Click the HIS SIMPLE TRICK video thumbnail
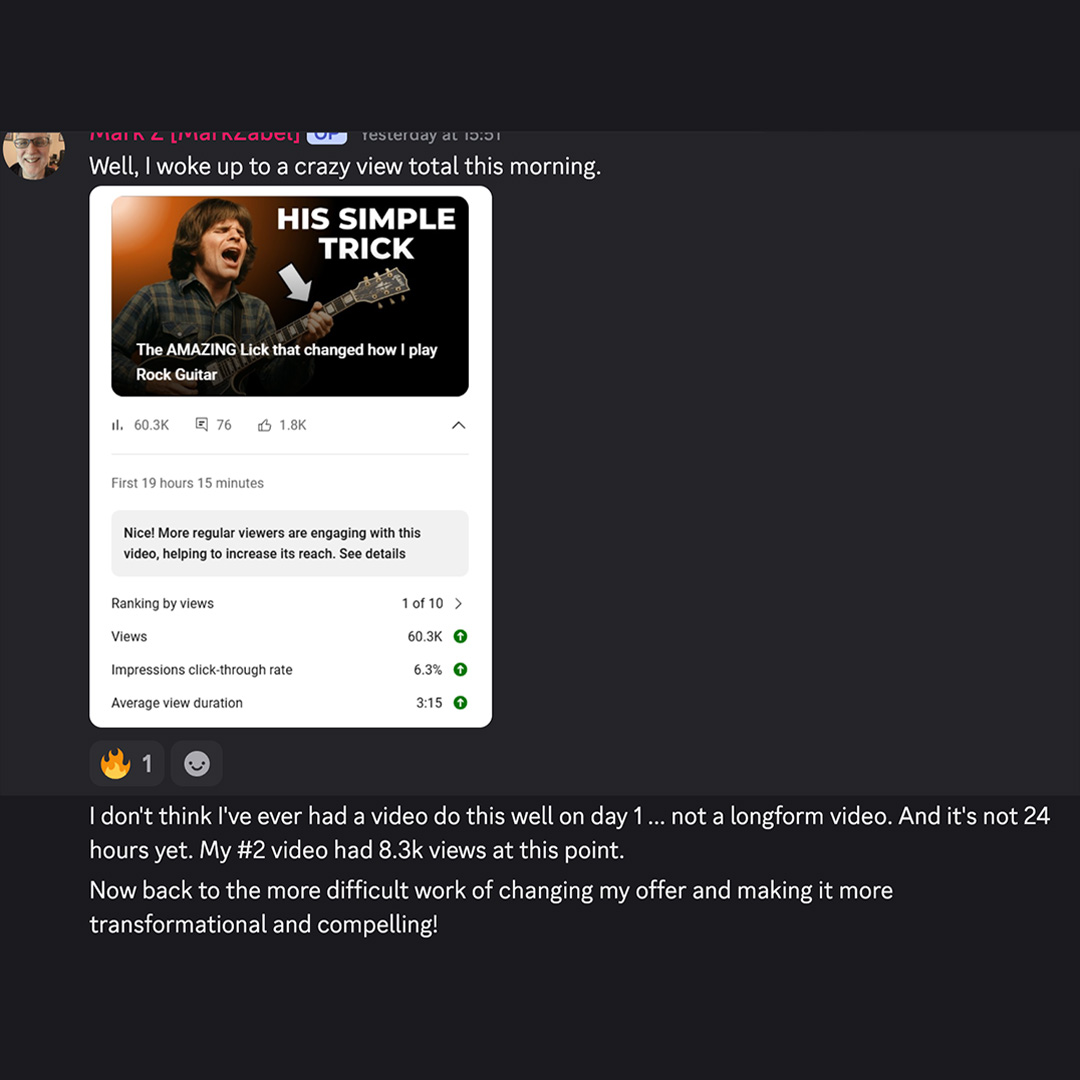Image resolution: width=1080 pixels, height=1080 pixels. tap(290, 296)
